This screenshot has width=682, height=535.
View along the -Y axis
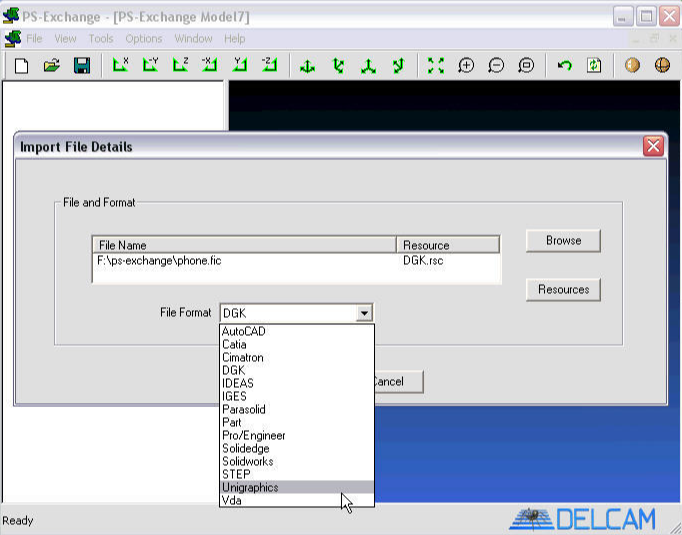pos(150,65)
